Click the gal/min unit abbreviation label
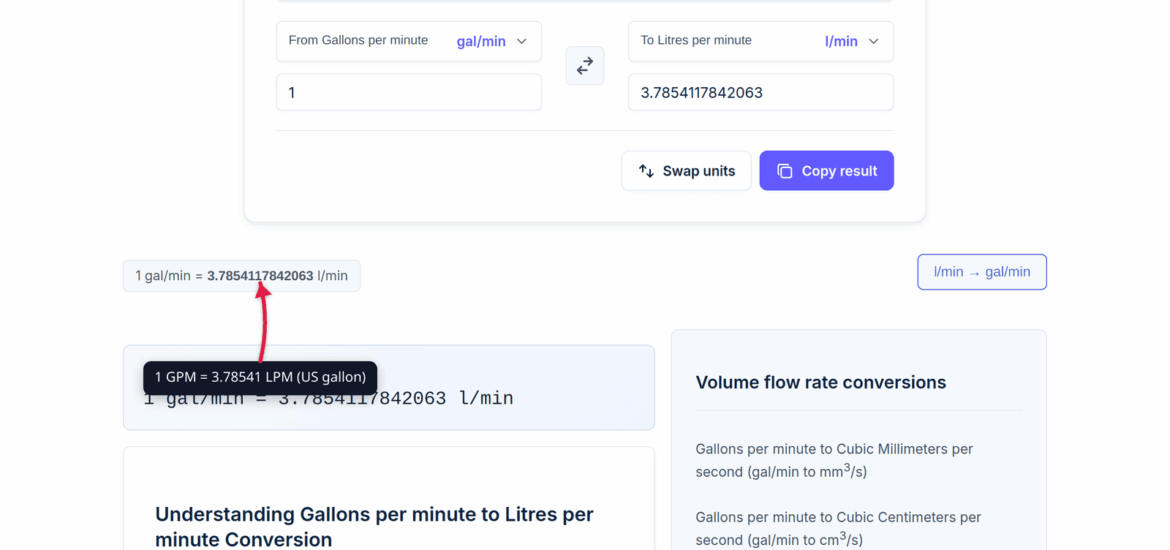The width and height of the screenshot is (1170, 550). pyautogui.click(x=481, y=41)
